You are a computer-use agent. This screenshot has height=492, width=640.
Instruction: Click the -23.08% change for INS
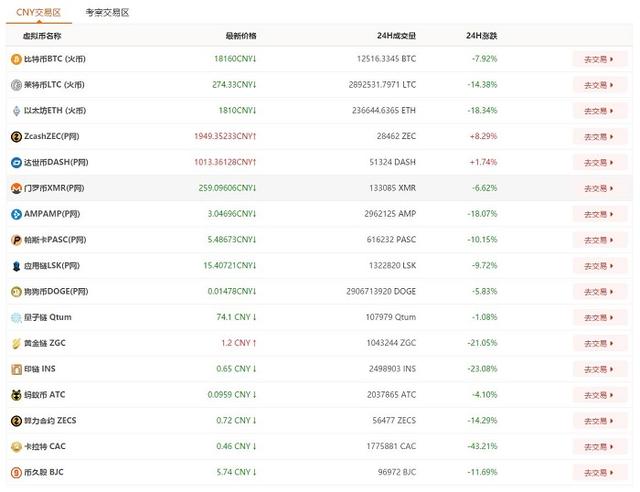click(482, 369)
